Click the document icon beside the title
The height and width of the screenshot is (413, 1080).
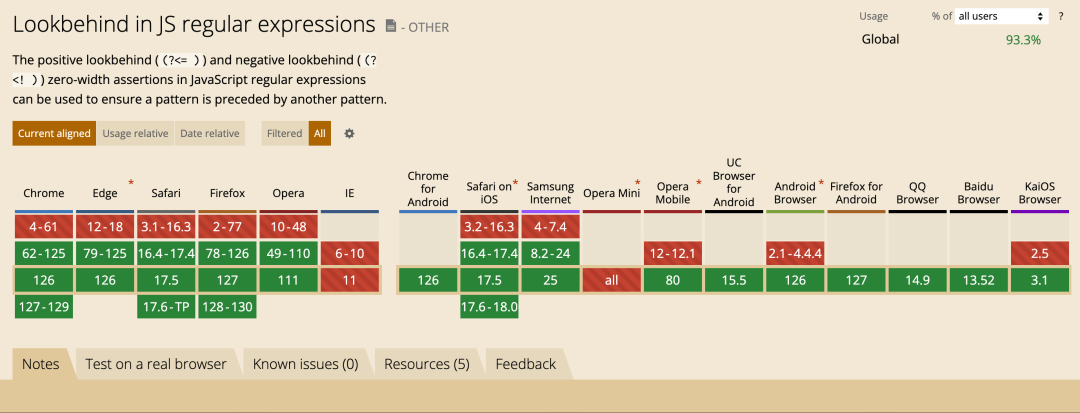390,25
